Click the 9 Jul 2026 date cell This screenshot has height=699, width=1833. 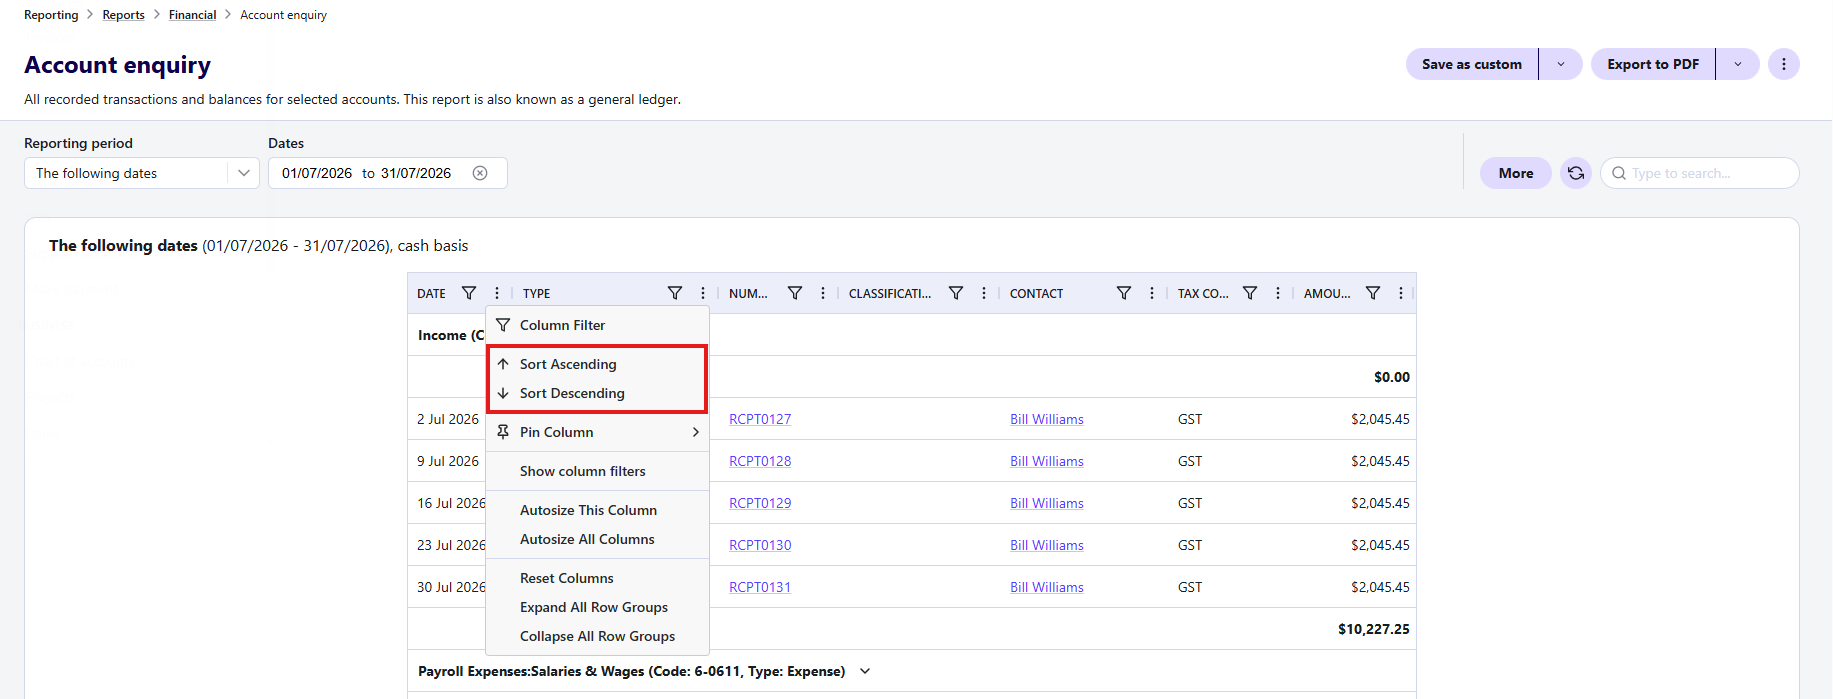point(448,461)
